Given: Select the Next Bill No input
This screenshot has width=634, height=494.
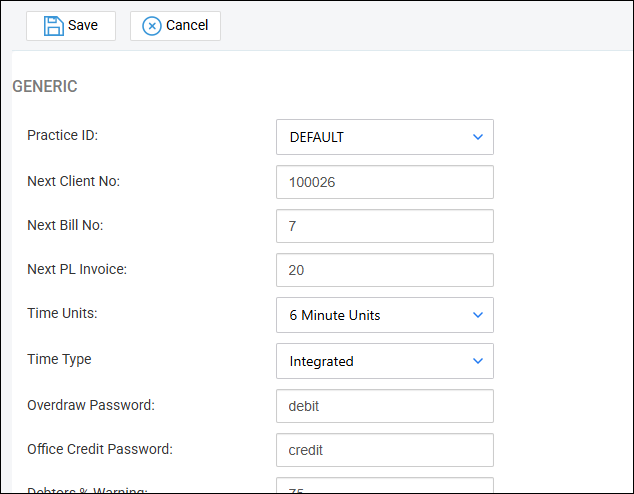Looking at the screenshot, I should 384,226.
